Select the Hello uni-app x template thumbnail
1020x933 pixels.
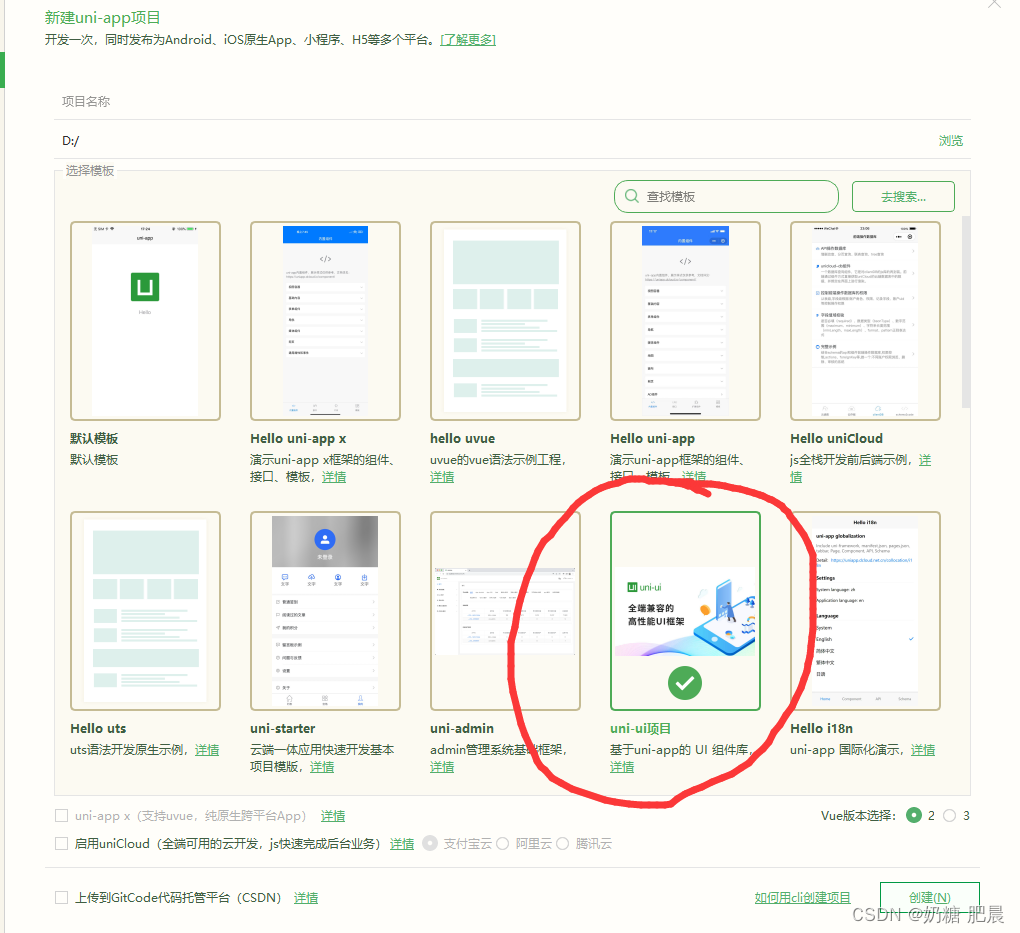pos(325,321)
